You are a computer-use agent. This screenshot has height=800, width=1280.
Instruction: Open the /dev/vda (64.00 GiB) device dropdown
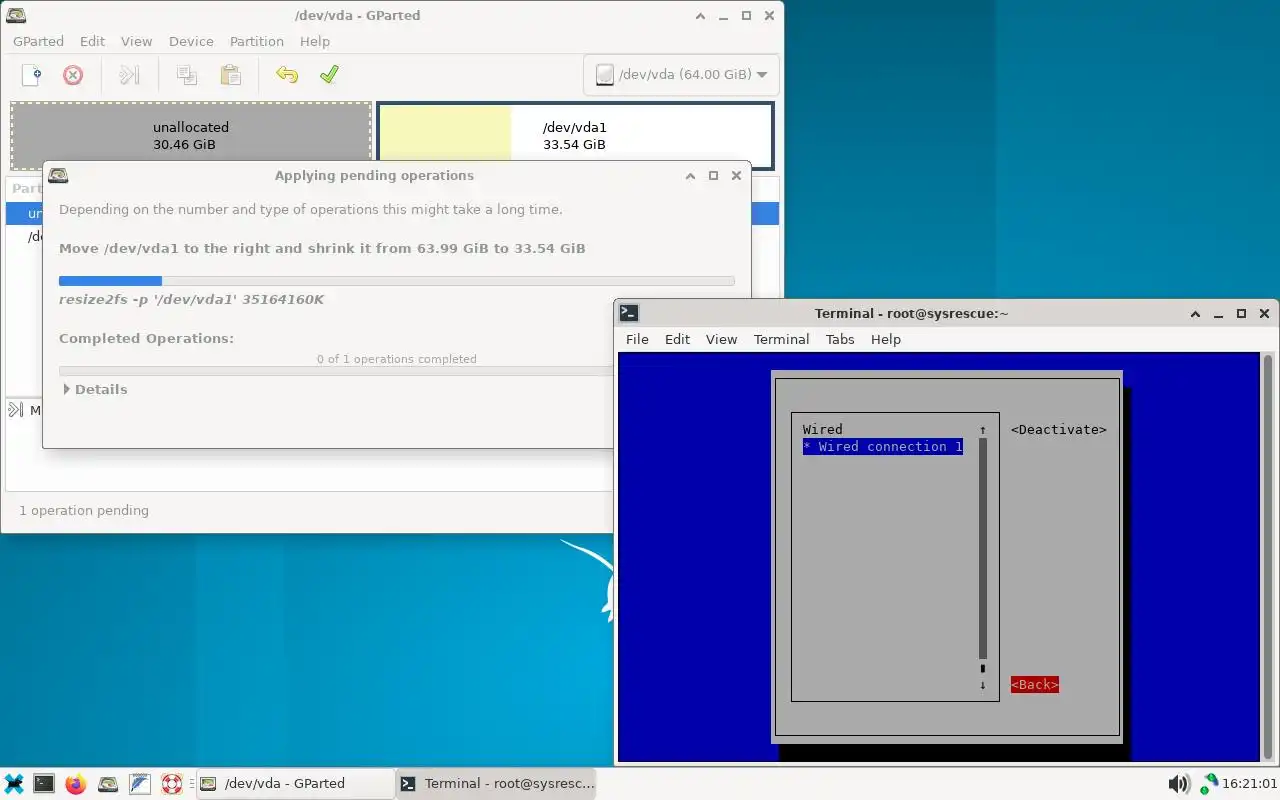(x=681, y=75)
